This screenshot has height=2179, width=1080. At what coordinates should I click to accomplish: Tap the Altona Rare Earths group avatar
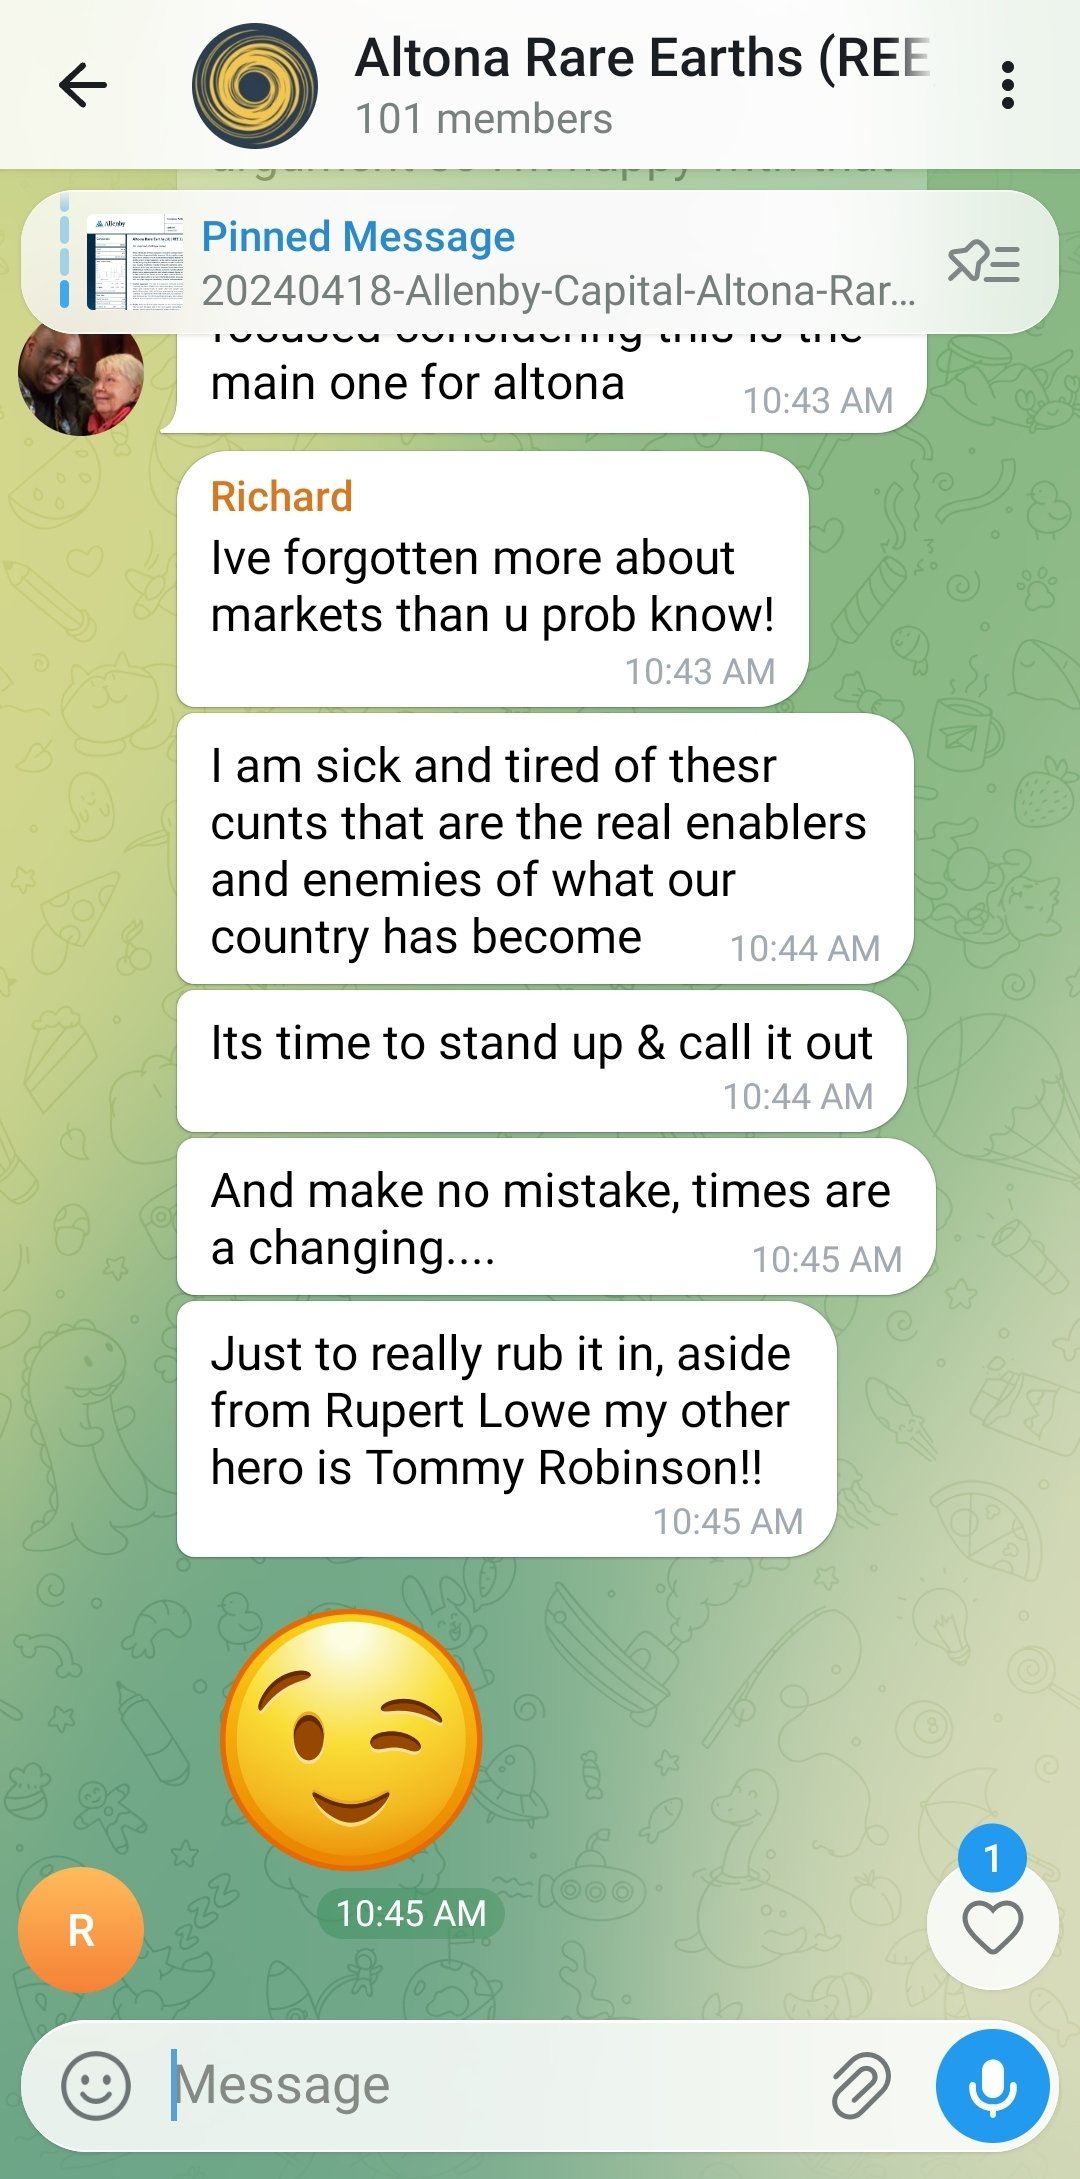coord(255,86)
